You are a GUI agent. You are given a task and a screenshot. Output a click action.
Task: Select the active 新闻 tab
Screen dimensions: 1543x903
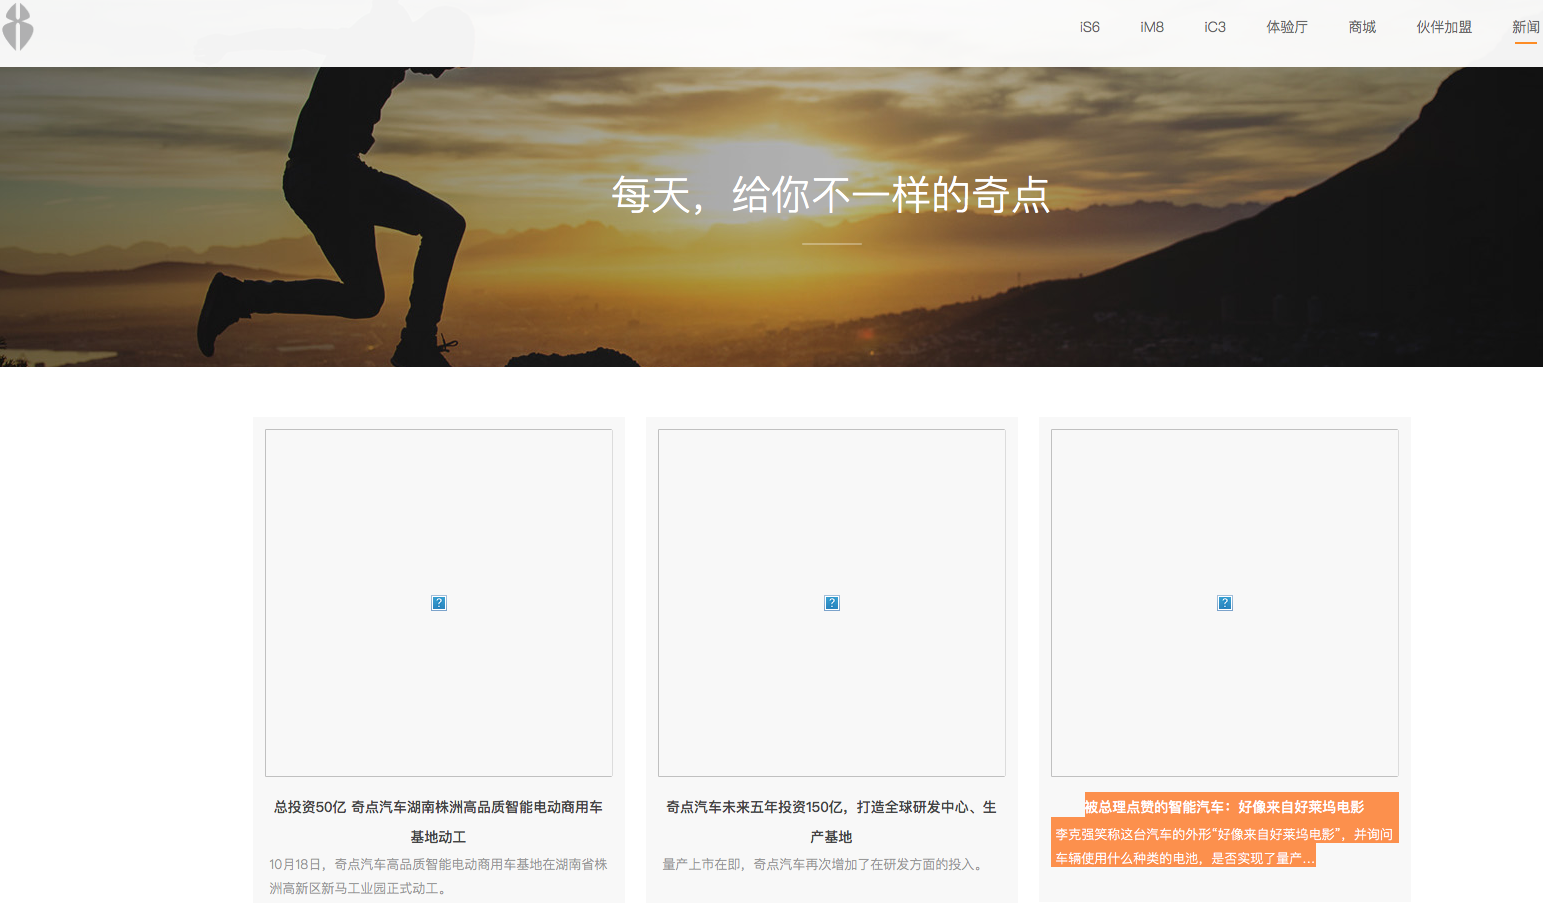[x=1525, y=27]
